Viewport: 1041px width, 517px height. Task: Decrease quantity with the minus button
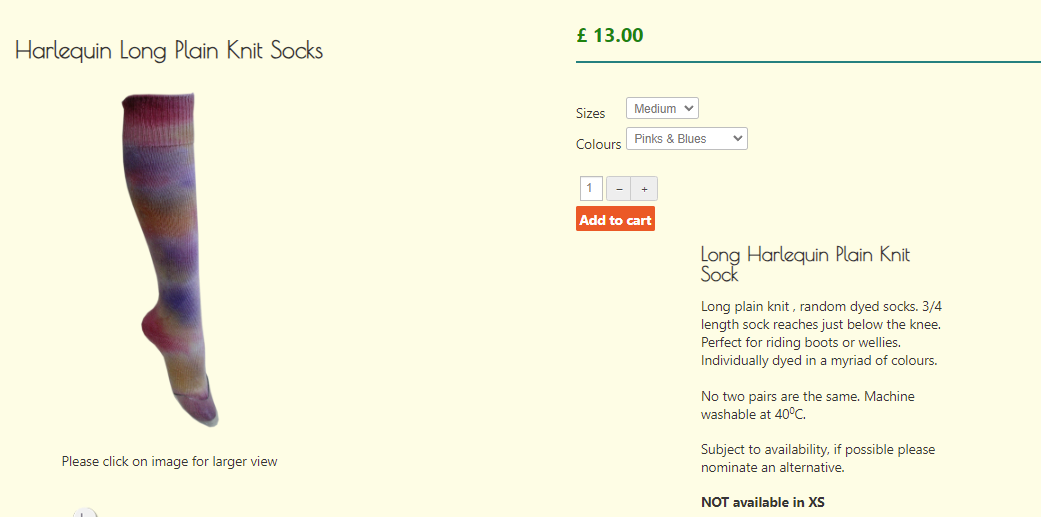click(x=619, y=189)
